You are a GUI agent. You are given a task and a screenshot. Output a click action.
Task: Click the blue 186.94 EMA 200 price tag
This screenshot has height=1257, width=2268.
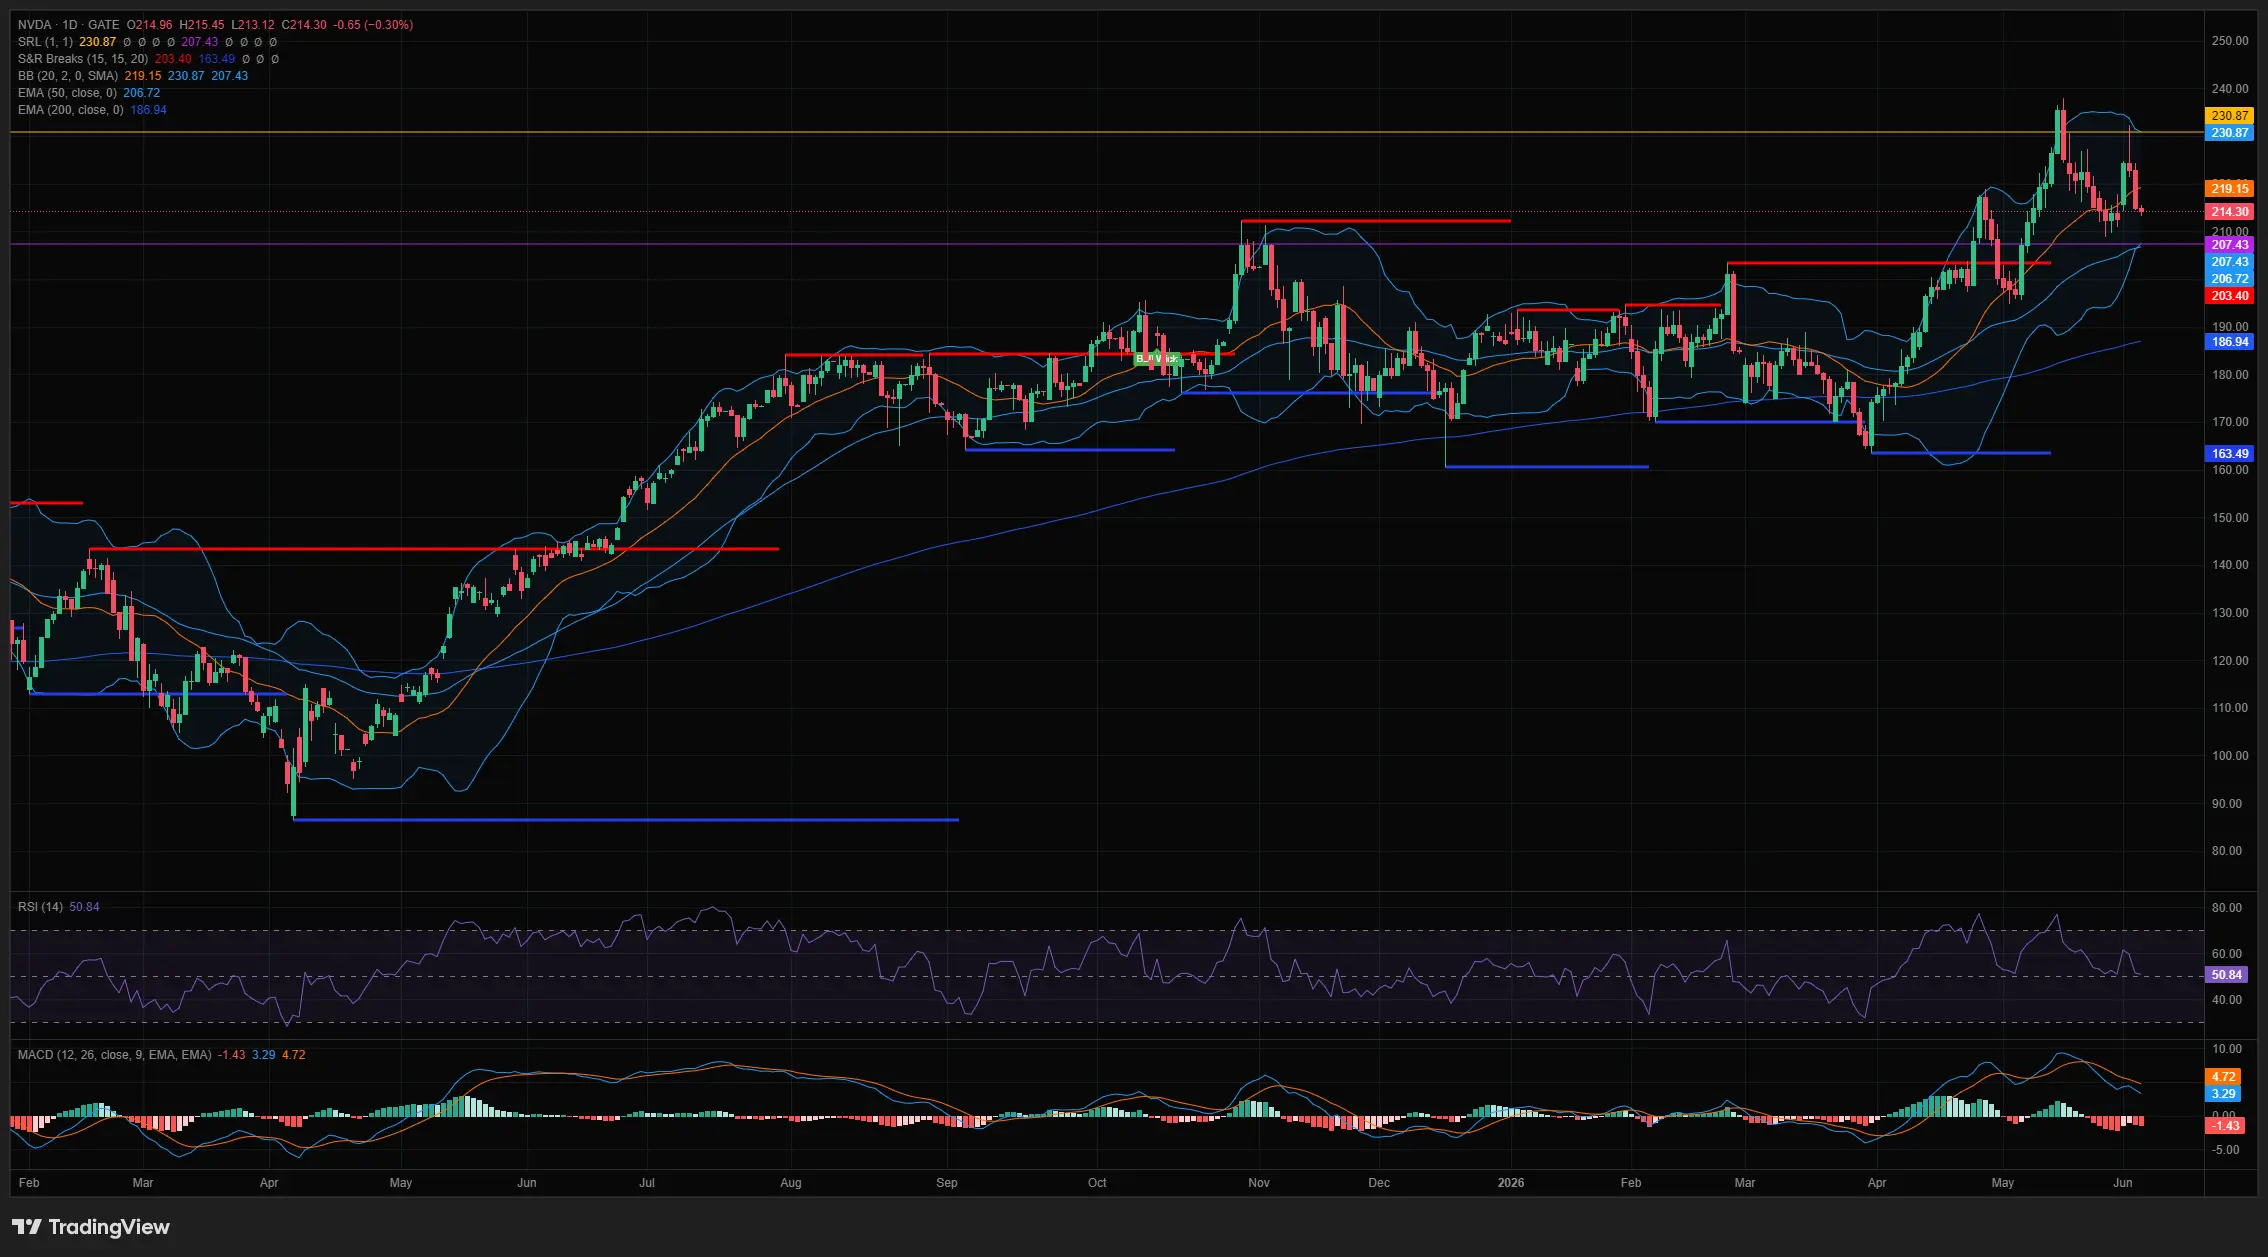(x=2229, y=342)
